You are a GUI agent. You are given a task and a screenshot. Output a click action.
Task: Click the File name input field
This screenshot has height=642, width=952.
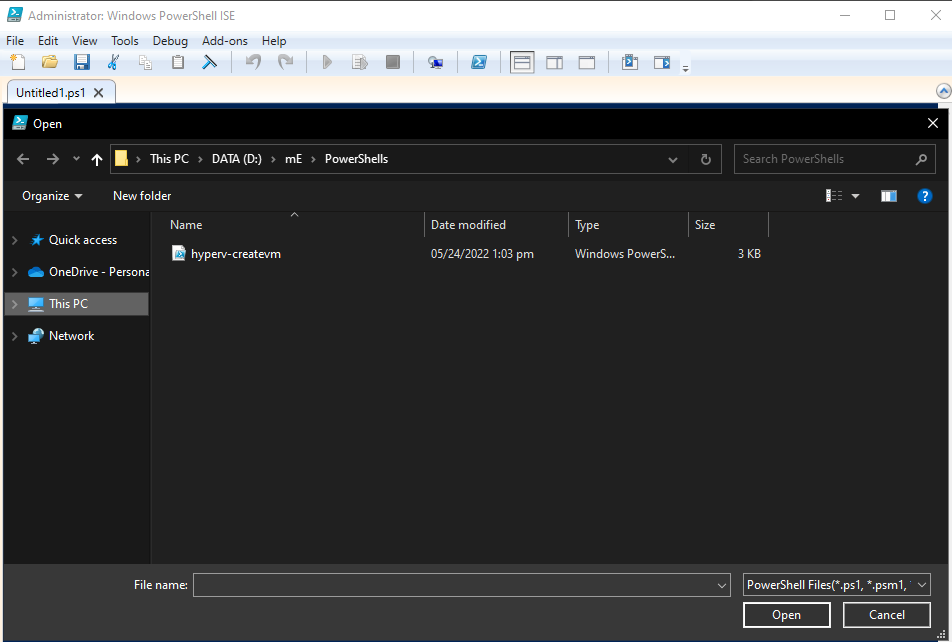(x=461, y=585)
